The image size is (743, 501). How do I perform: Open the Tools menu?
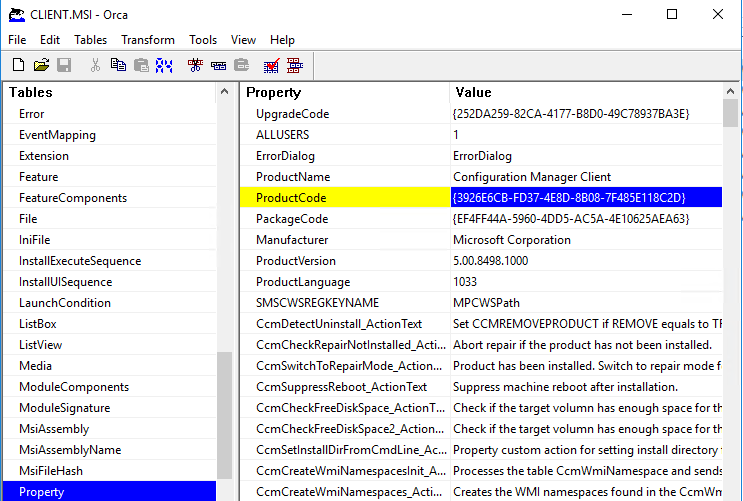pos(203,40)
